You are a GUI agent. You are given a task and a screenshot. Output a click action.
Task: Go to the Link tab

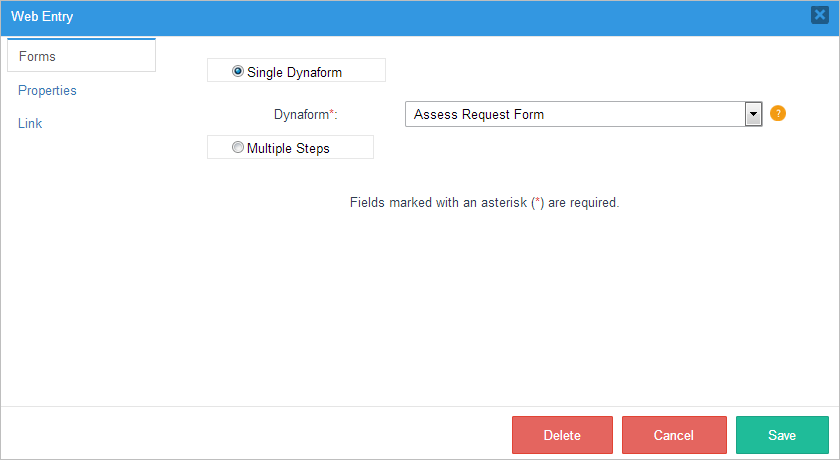pos(30,123)
